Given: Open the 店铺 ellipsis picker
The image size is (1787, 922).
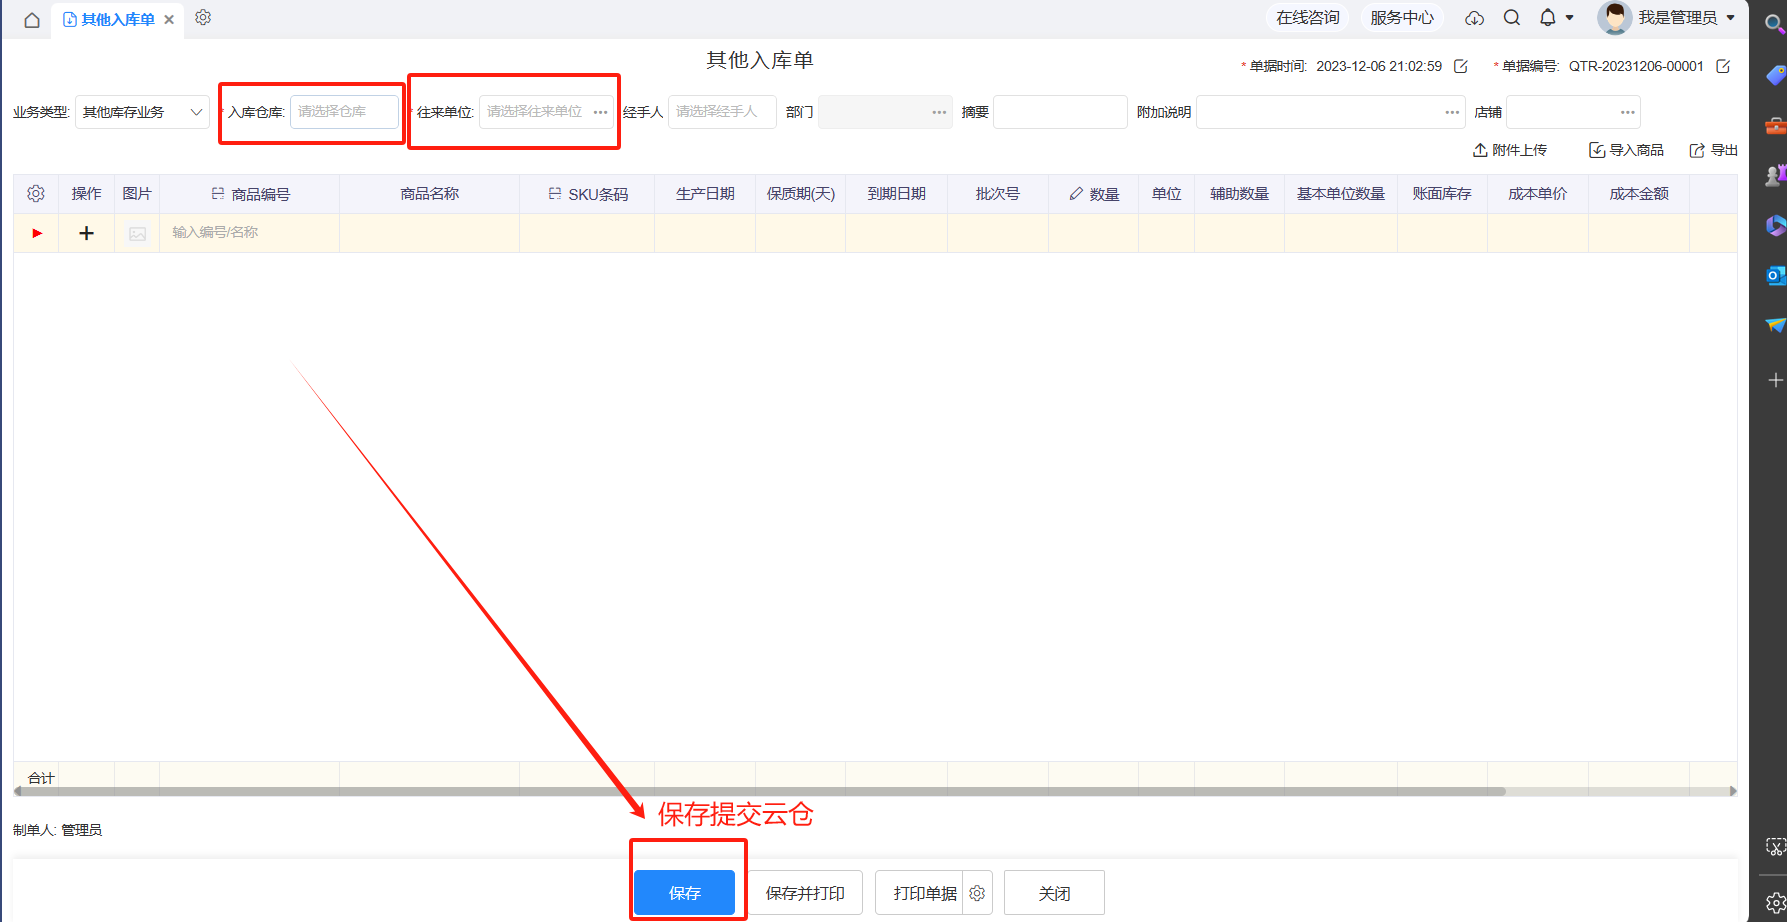Looking at the screenshot, I should click(1628, 112).
